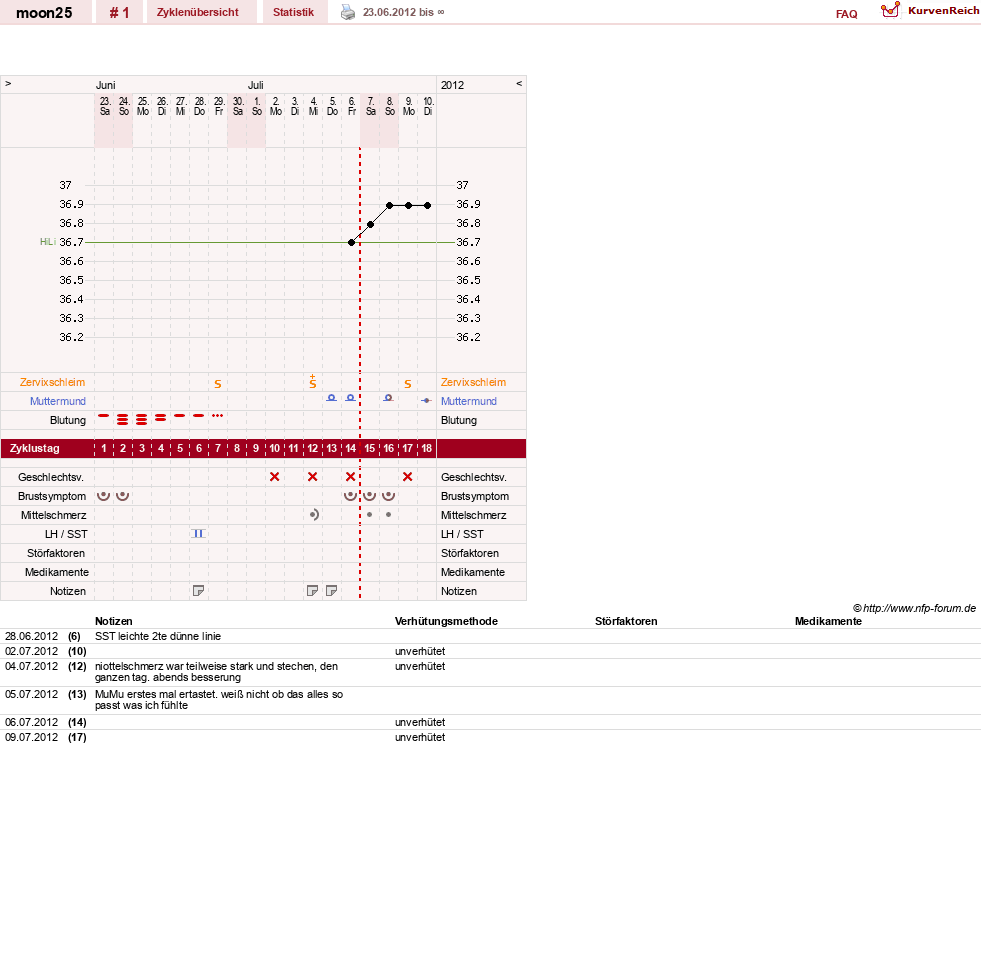
Task: Open the FAQ link
Action: tap(846, 14)
